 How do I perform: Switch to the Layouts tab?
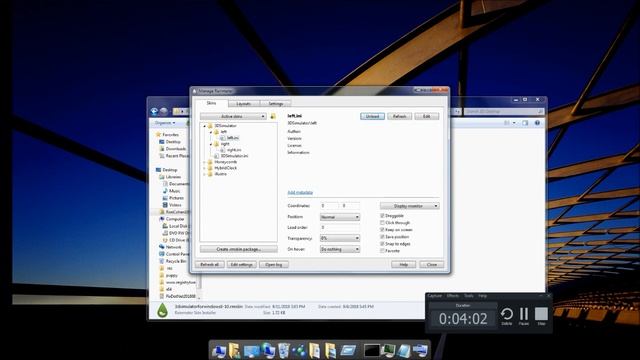pos(244,104)
